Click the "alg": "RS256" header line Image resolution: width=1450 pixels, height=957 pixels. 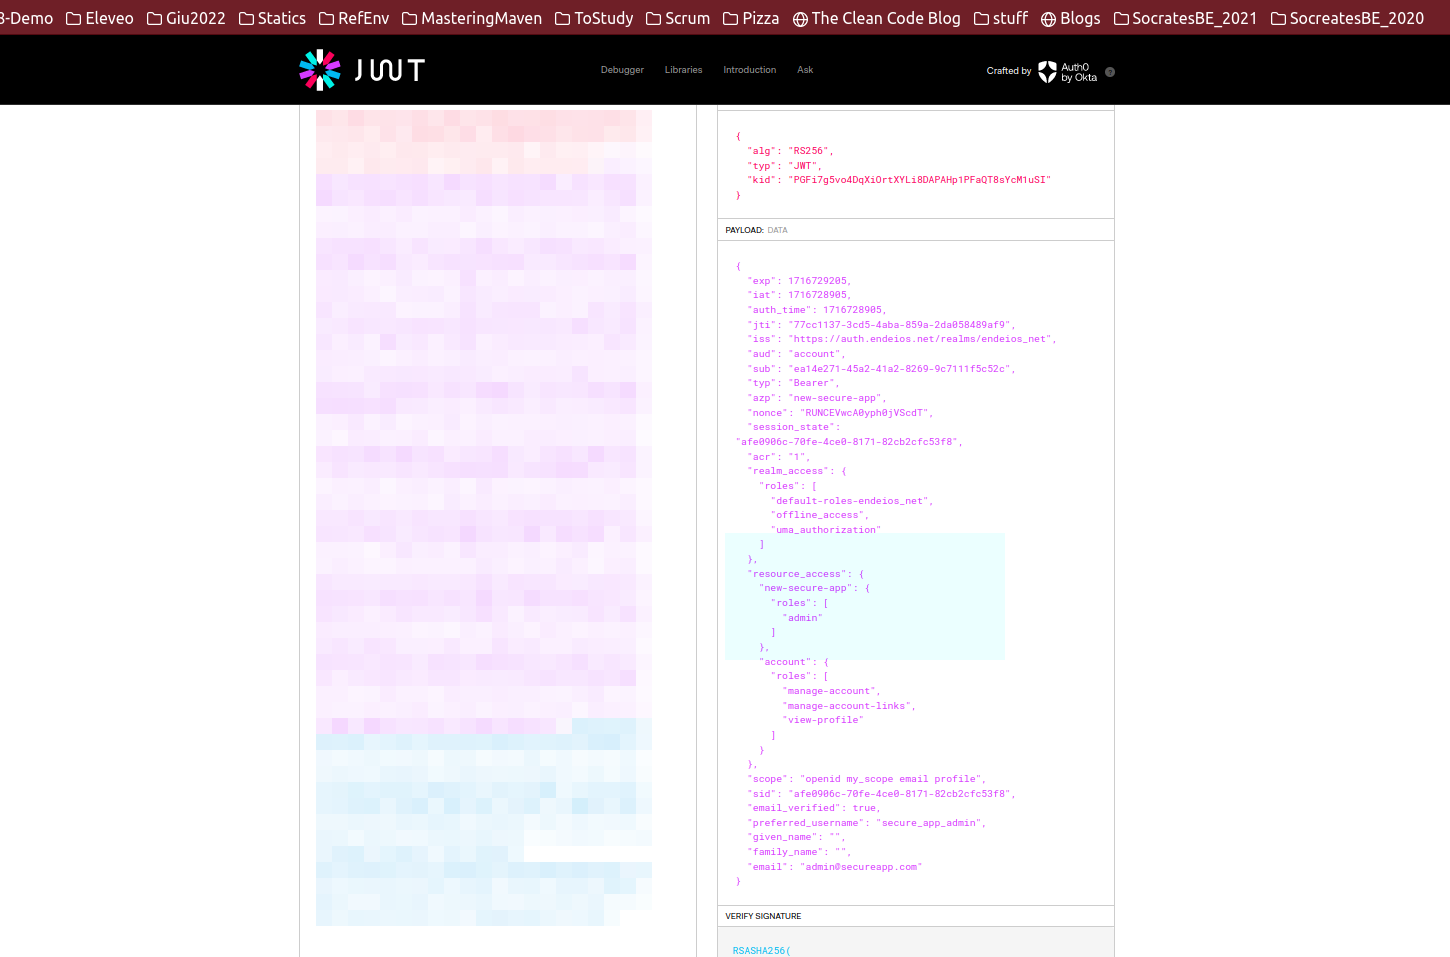790,151
